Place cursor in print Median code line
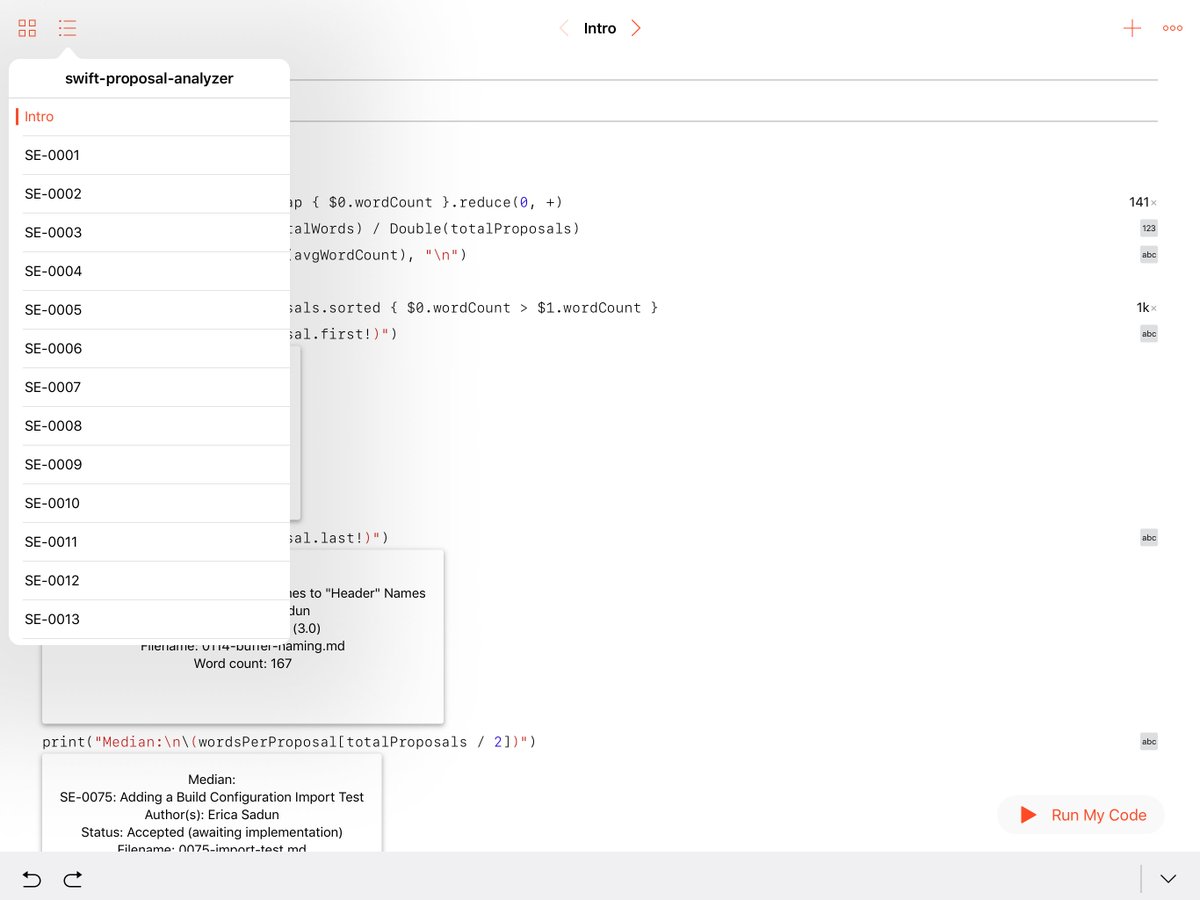 pos(290,742)
